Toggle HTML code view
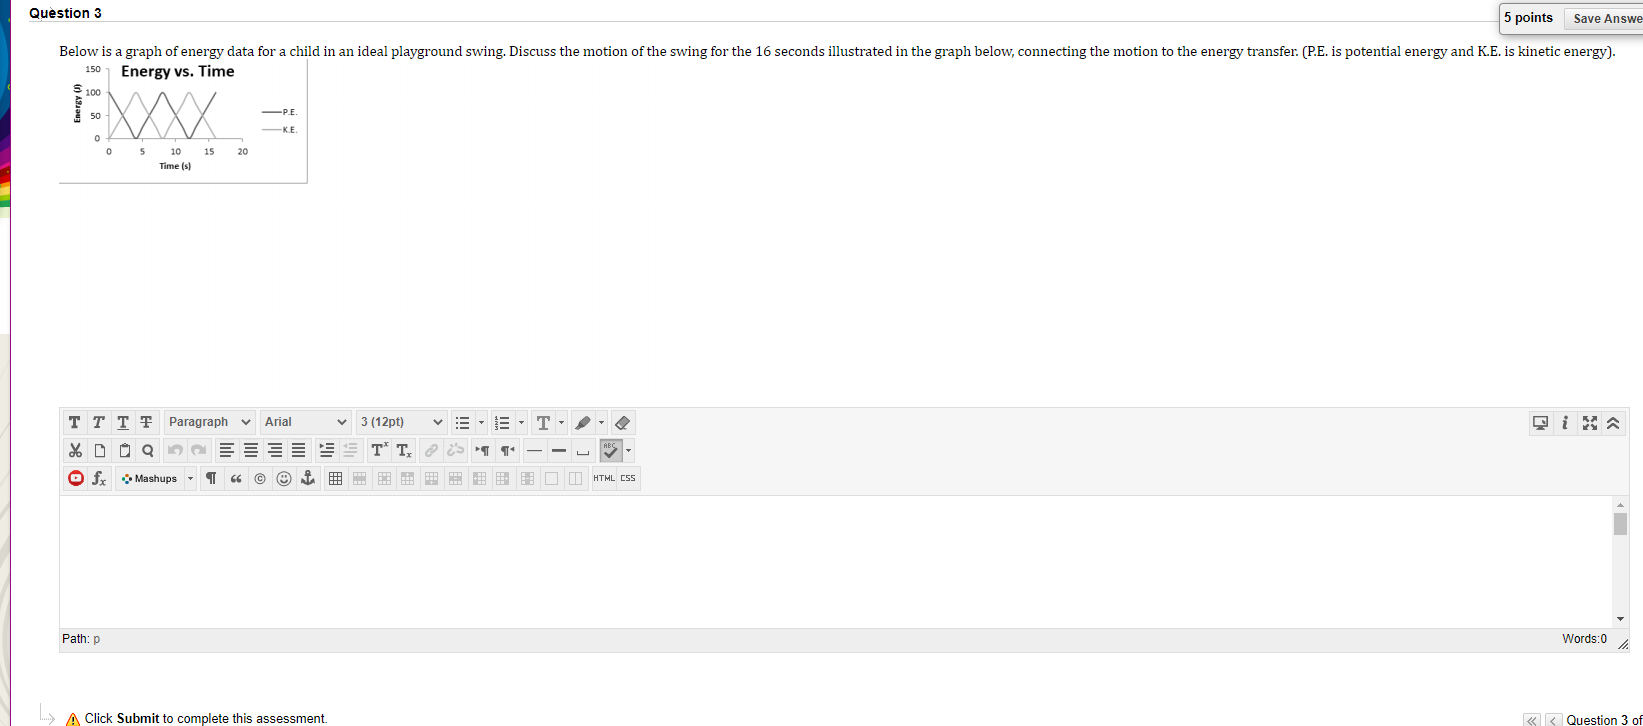The height and width of the screenshot is (726, 1643). [604, 478]
